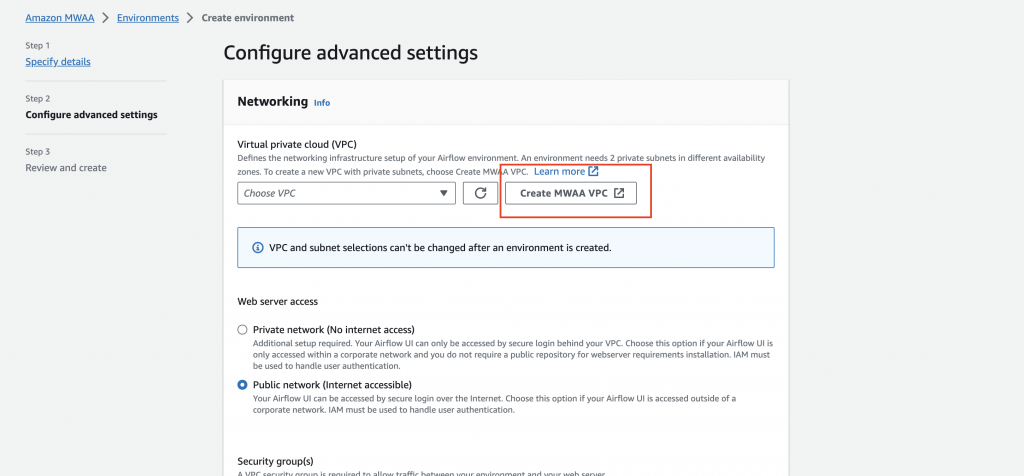This screenshot has width=1024, height=476.
Task: Open the Choose VPC dropdown
Action: (346, 193)
